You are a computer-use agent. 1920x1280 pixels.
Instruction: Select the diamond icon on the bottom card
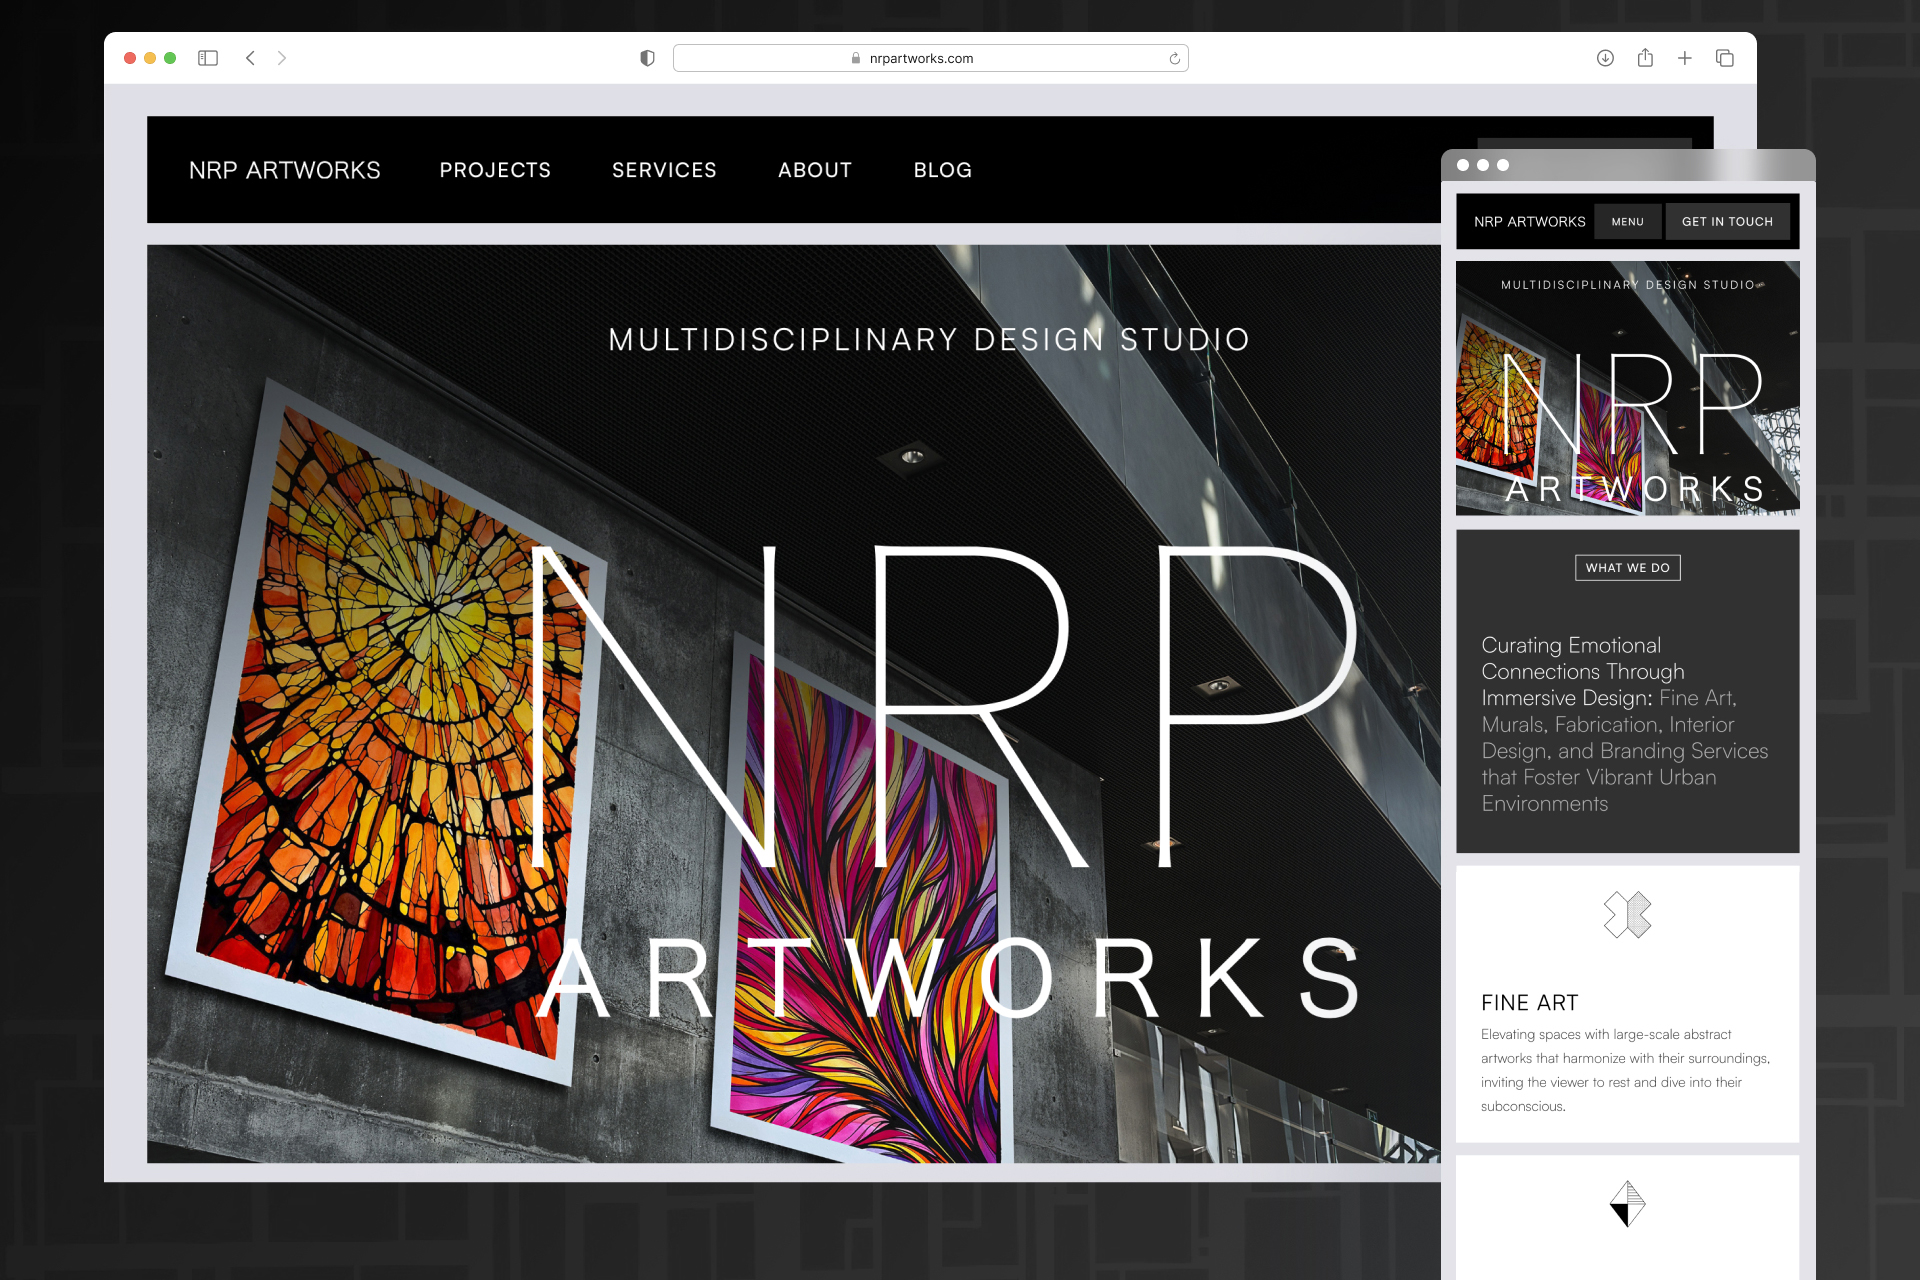[x=1628, y=1203]
